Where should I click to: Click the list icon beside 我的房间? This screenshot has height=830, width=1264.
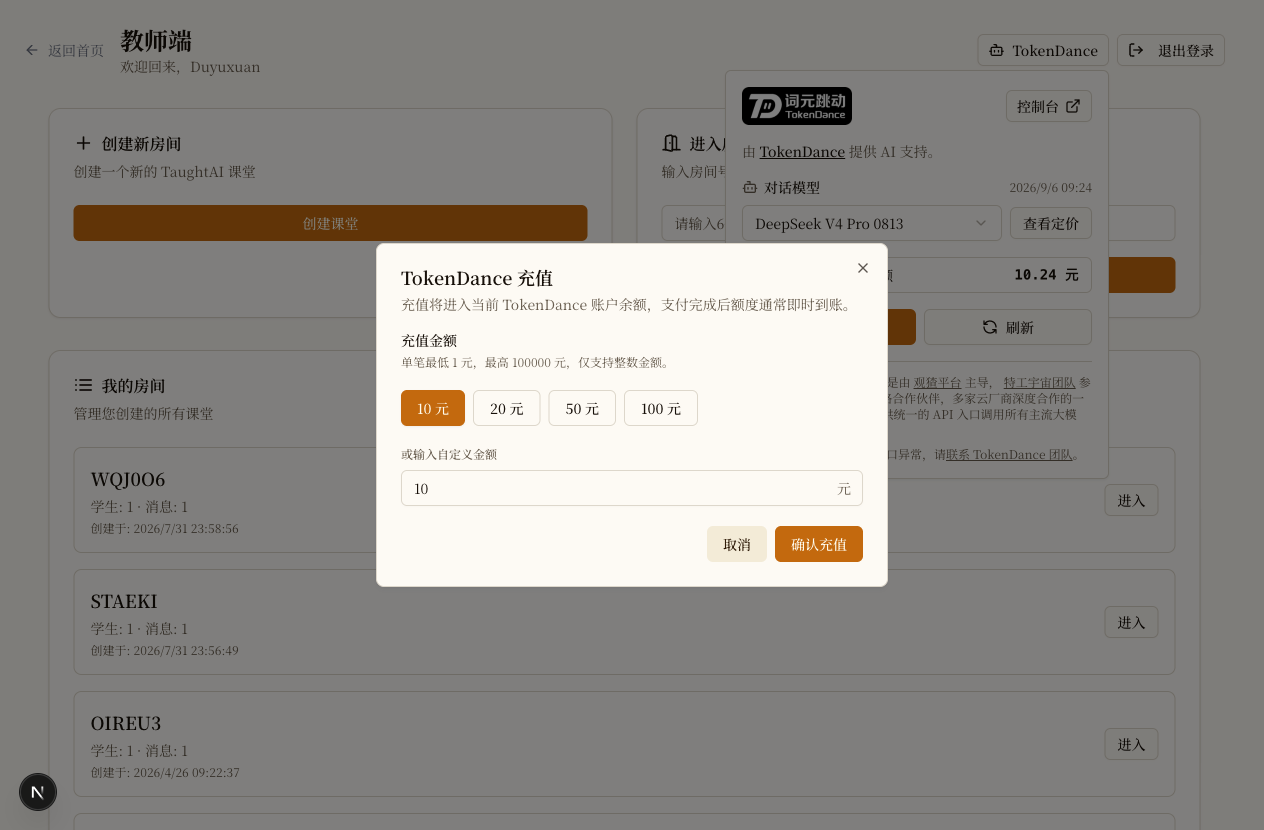coord(83,385)
